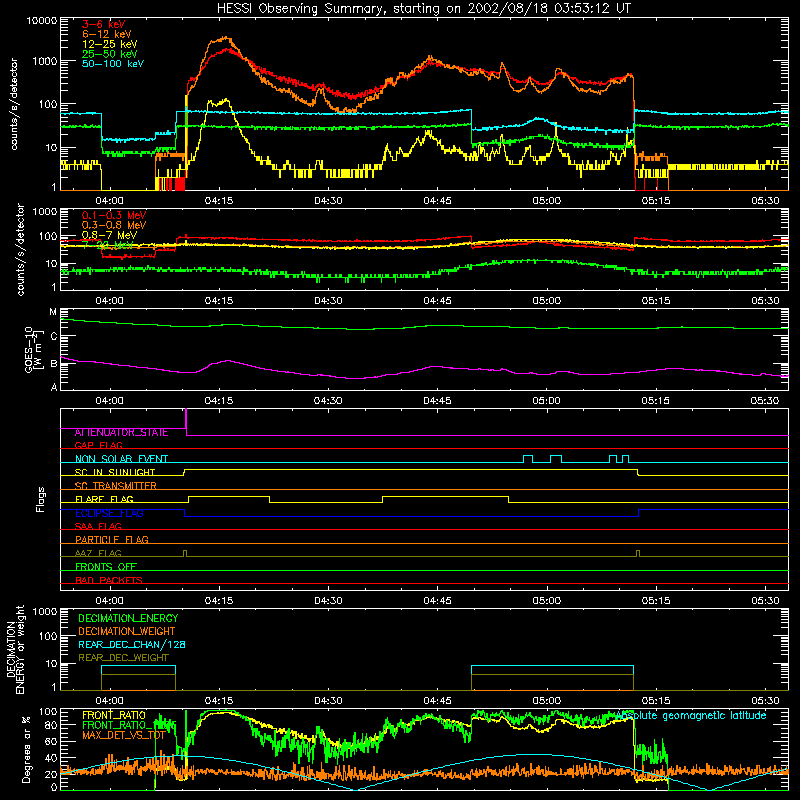This screenshot has width=800, height=800.
Task: Select the 0.3-0.8 MeV legend label
Action: tap(114, 225)
